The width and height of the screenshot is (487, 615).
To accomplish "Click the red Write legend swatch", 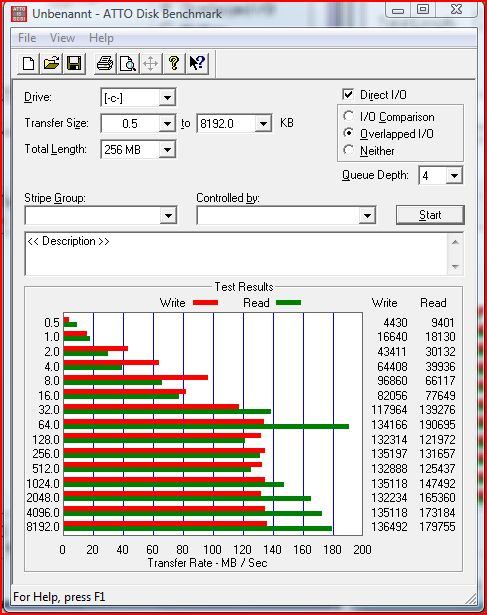I will point(205,302).
